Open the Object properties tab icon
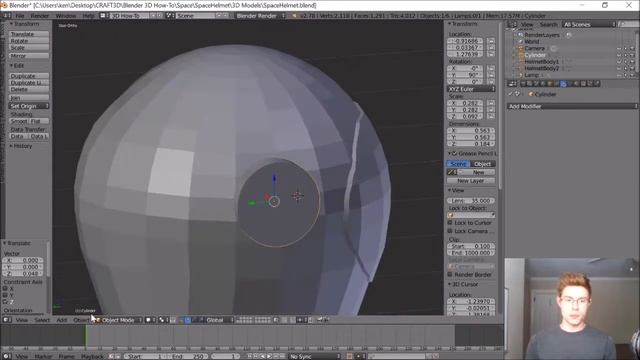Viewport: 640px width, 360px height. [x=550, y=84]
